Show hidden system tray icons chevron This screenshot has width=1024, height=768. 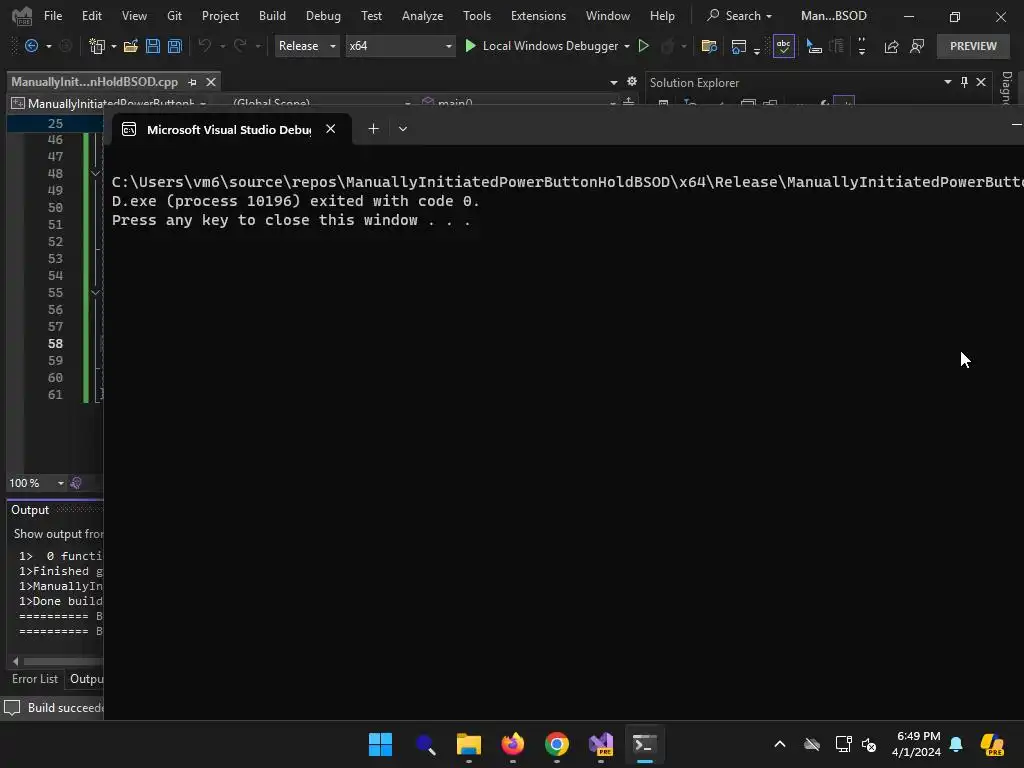(780, 744)
